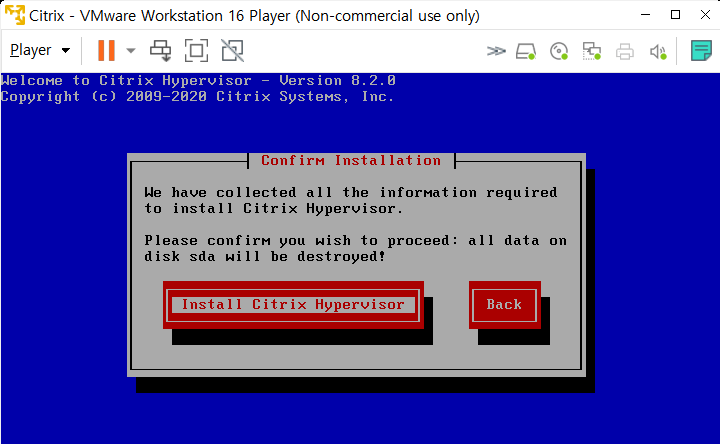The height and width of the screenshot is (444, 720).
Task: Click the sound card device icon
Action: (x=658, y=51)
